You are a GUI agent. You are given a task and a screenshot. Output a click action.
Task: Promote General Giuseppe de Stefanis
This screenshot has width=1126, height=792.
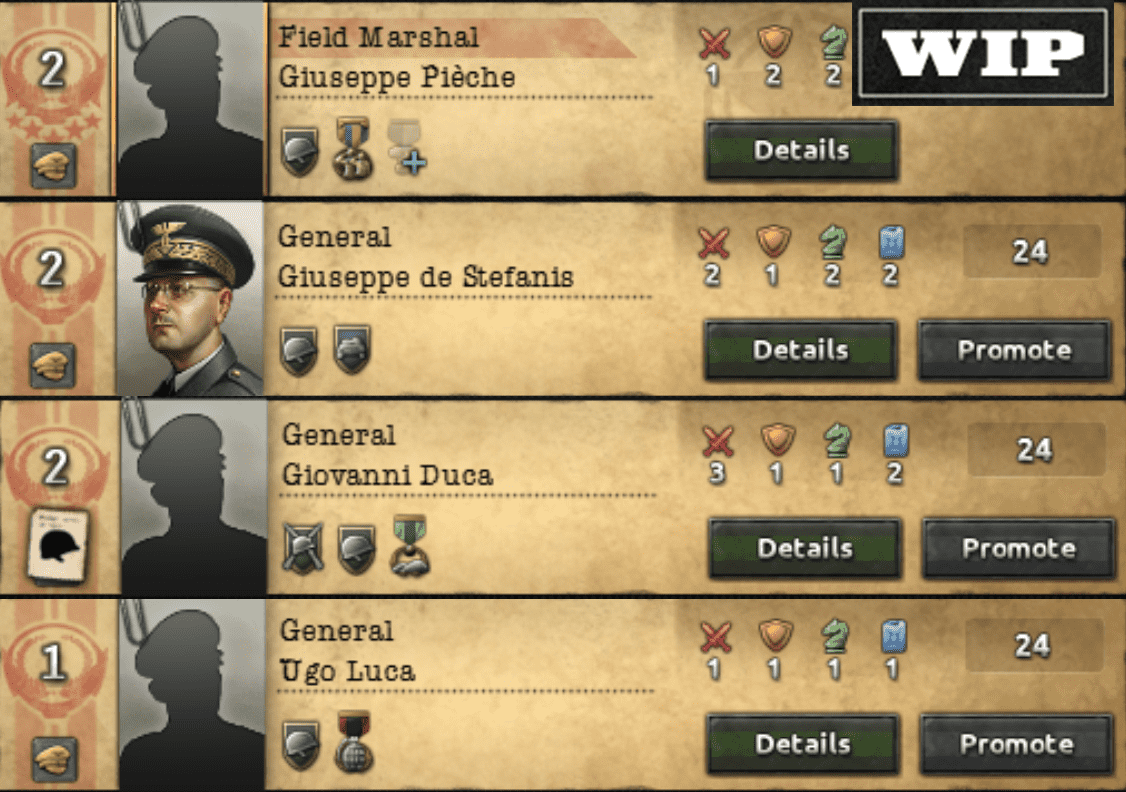coord(1014,350)
